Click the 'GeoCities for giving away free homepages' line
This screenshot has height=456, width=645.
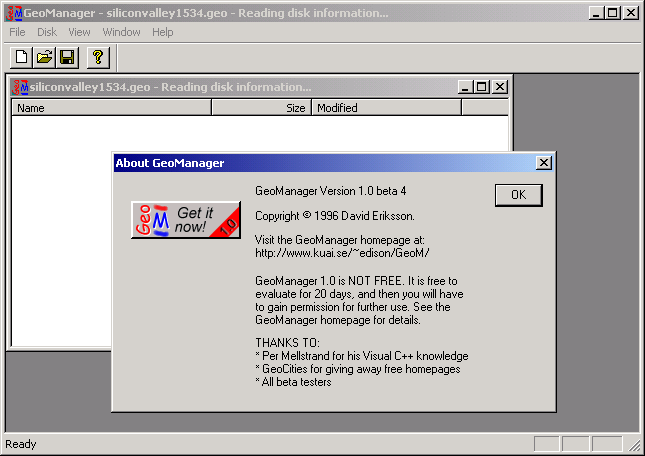pos(358,369)
